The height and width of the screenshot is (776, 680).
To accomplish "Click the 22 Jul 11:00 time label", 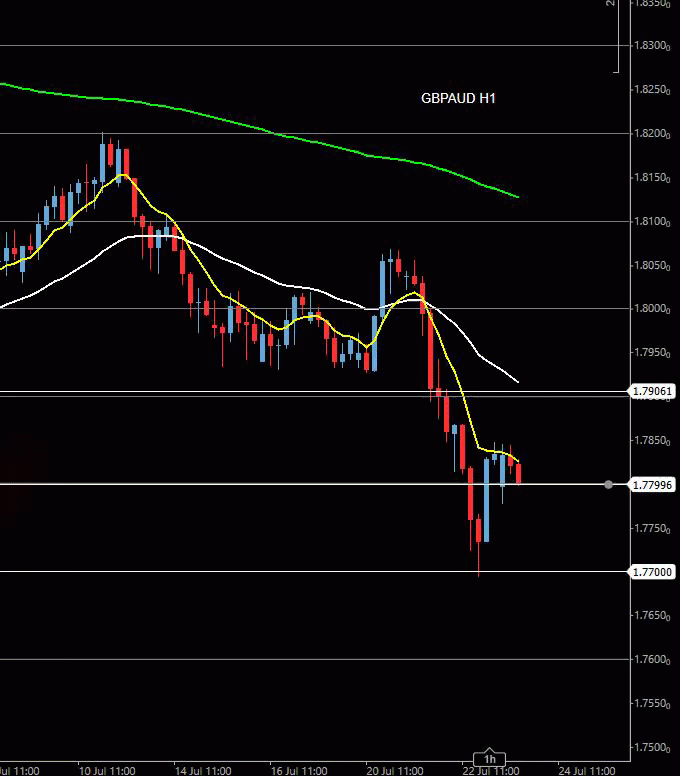I will [x=491, y=771].
